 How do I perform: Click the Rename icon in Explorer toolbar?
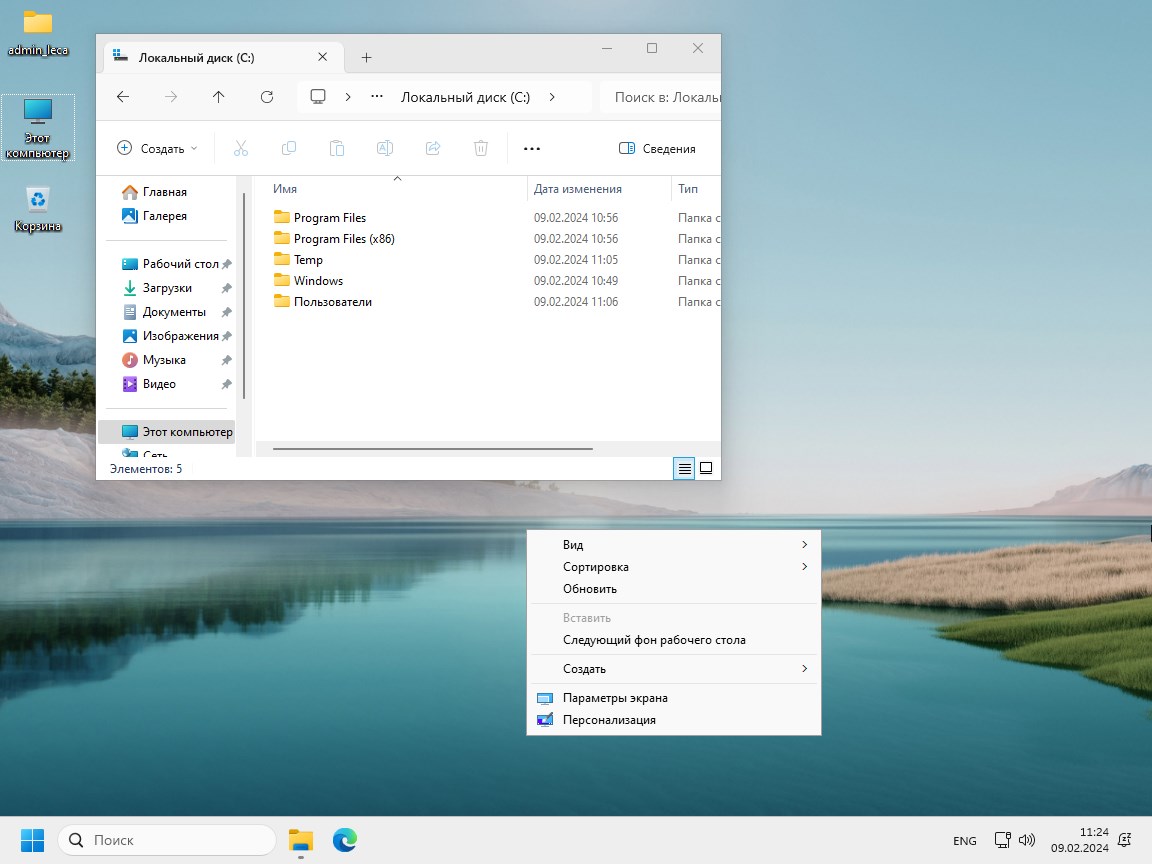pyautogui.click(x=384, y=148)
